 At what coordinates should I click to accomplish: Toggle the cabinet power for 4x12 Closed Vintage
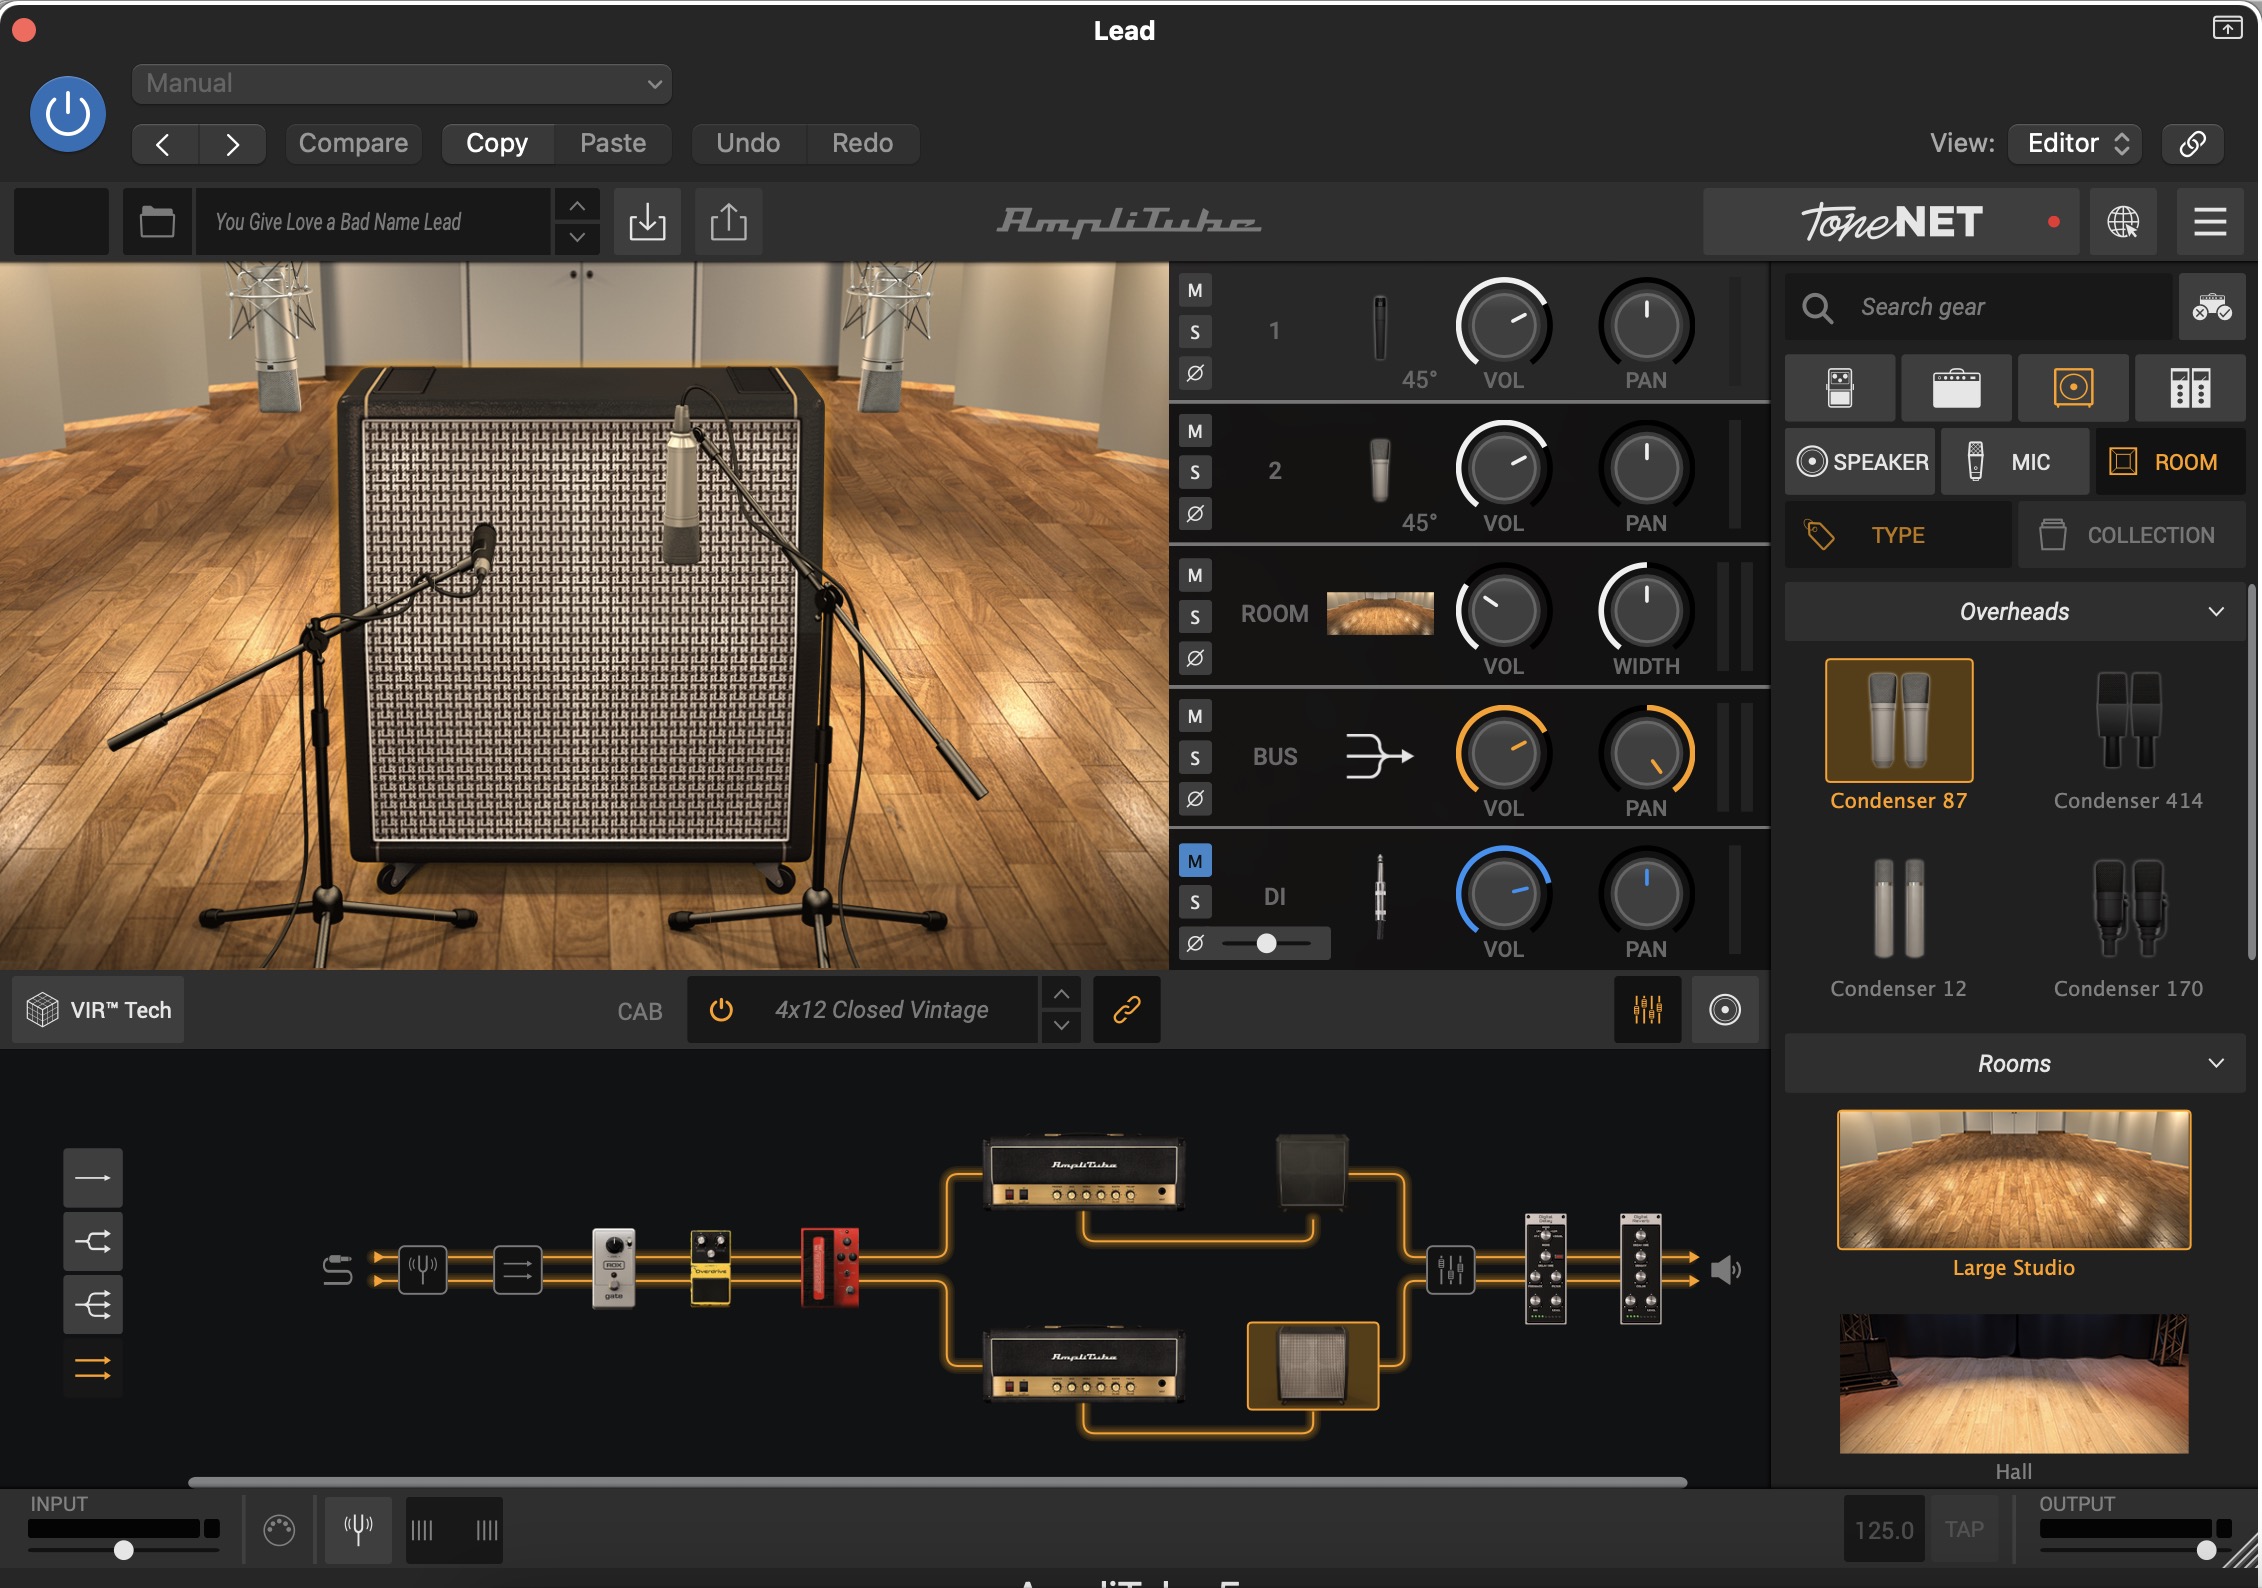coord(721,1010)
